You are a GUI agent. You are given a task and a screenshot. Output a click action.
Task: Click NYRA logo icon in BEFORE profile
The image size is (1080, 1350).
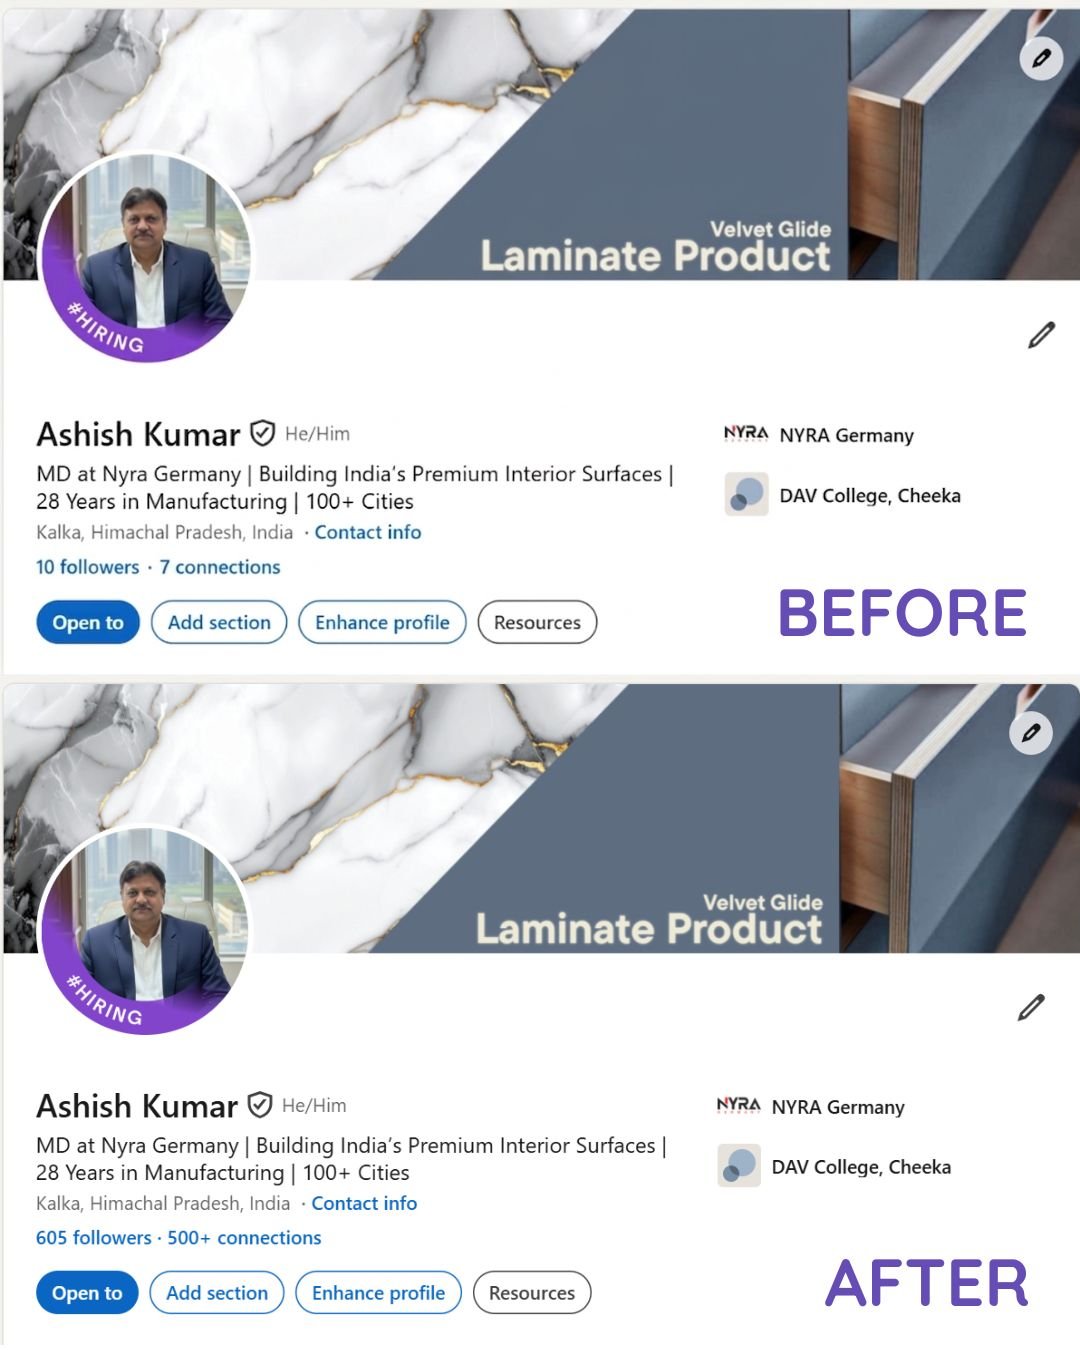click(746, 433)
